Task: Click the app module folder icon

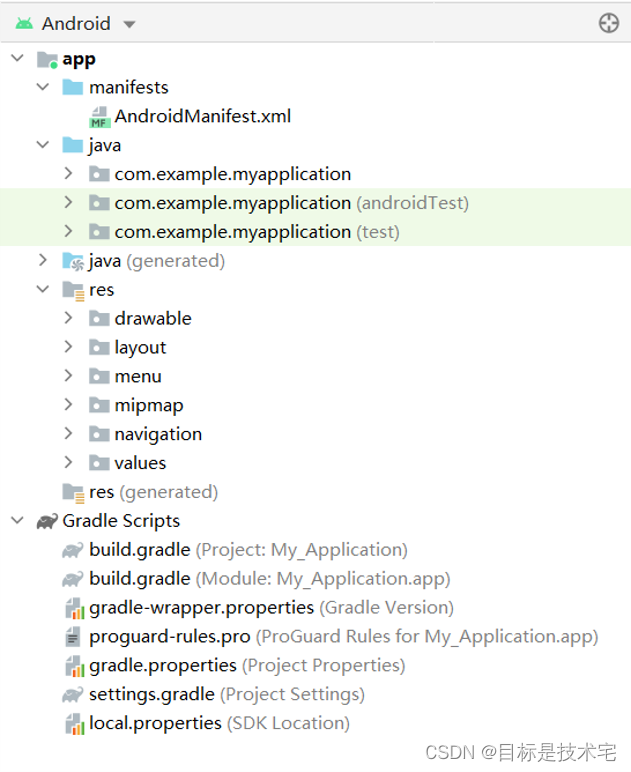Action: point(47,60)
